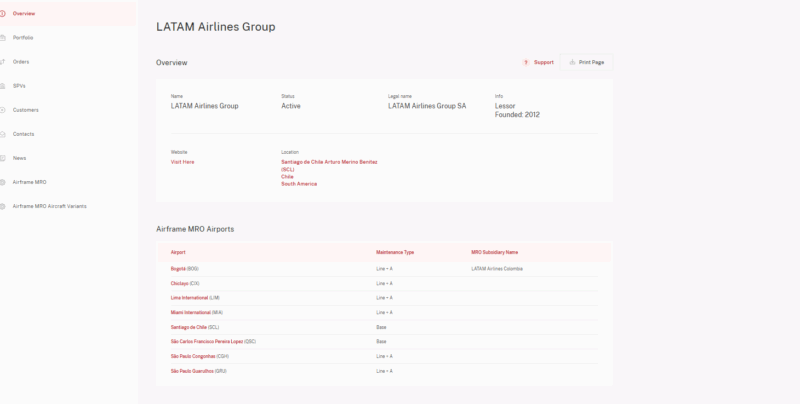Click the Airframe MRO sidebar icon
This screenshot has height=404, width=800.
coord(3,182)
